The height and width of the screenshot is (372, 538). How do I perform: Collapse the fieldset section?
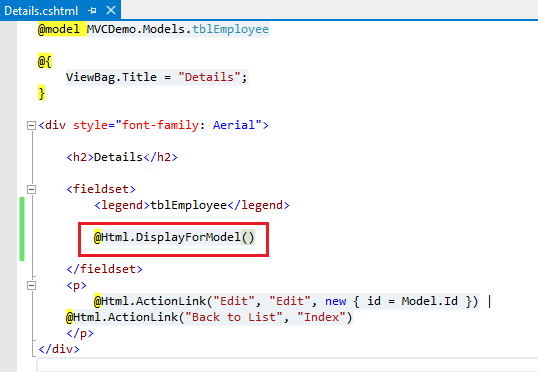click(31, 189)
